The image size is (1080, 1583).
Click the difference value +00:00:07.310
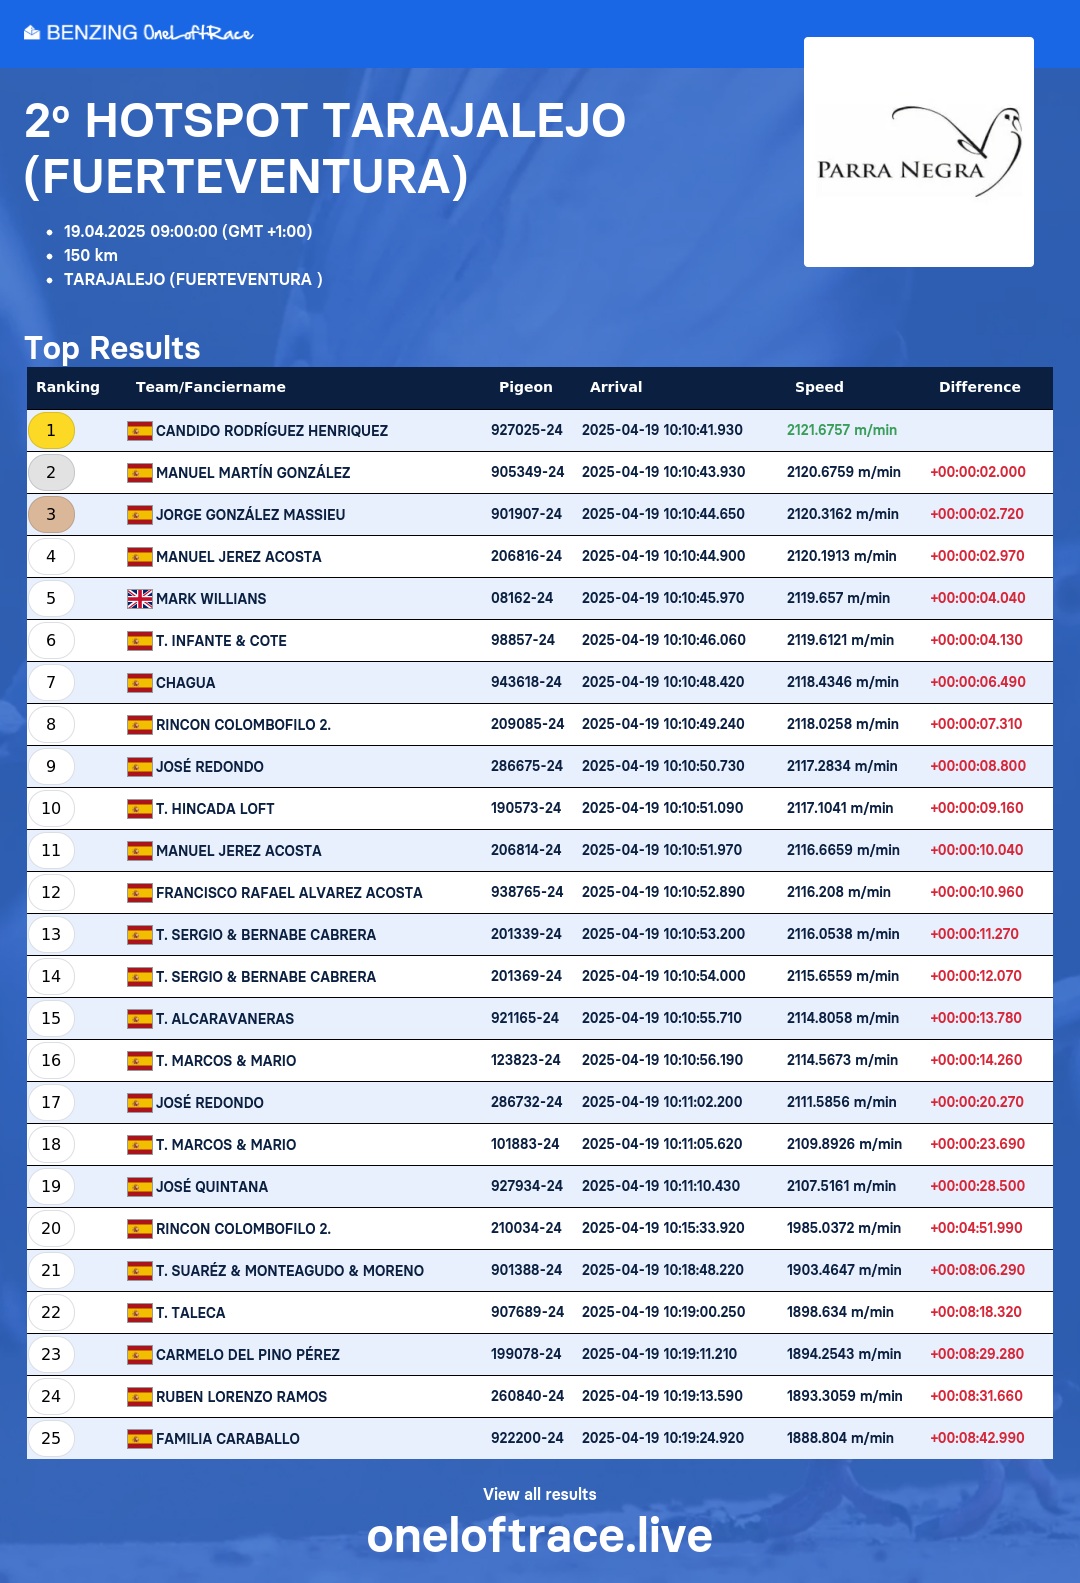pyautogui.click(x=976, y=724)
